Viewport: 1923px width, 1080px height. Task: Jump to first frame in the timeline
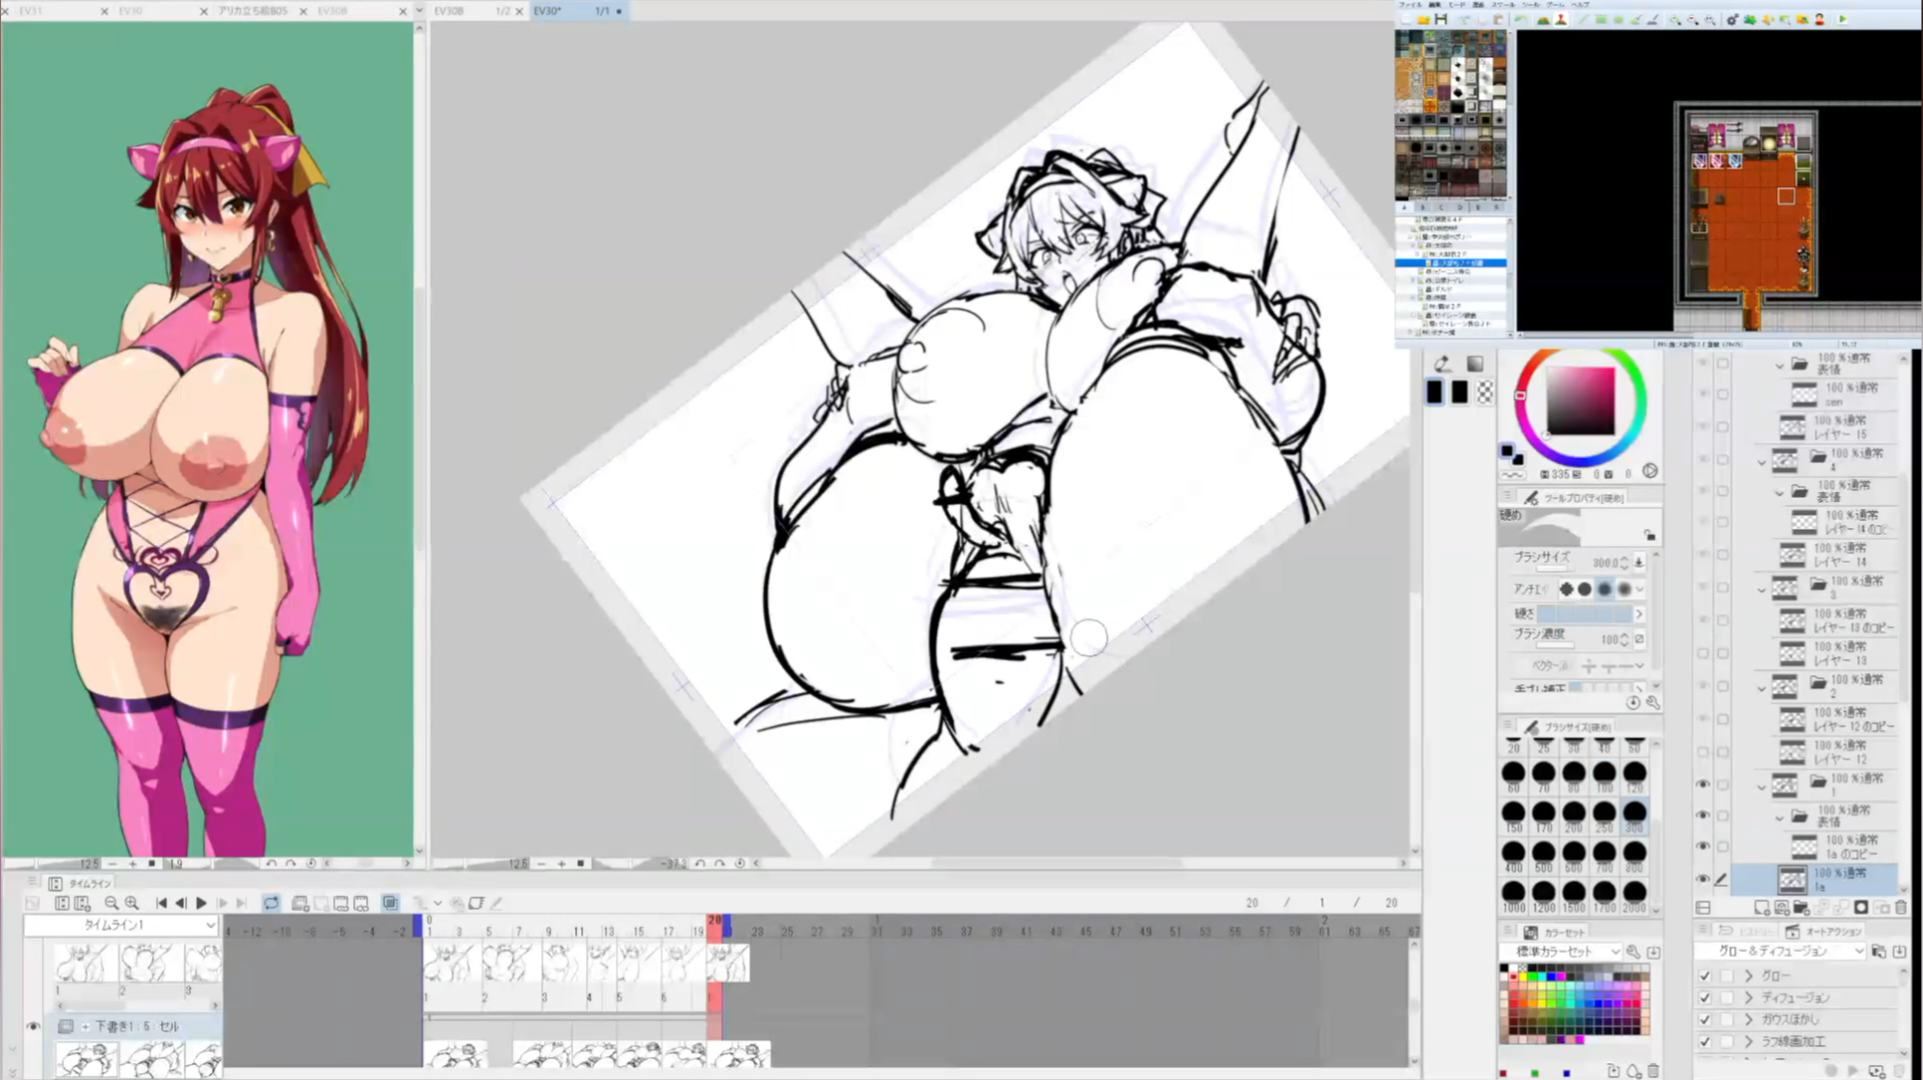pos(161,903)
